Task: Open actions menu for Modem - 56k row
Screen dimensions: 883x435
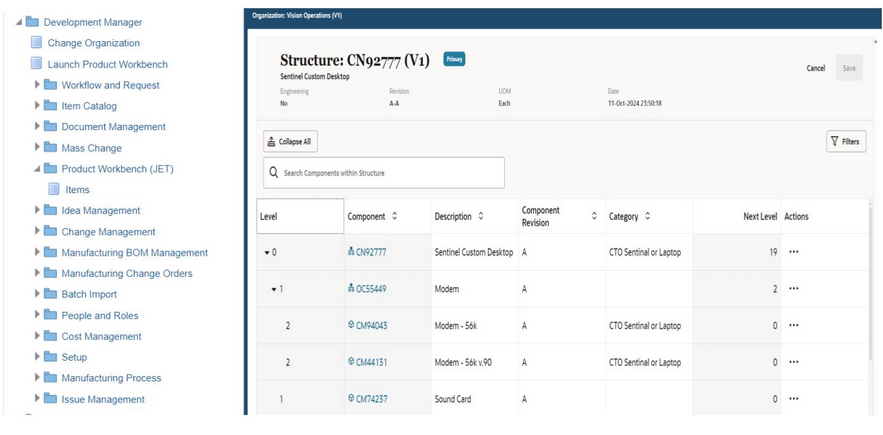Action: [x=793, y=326]
